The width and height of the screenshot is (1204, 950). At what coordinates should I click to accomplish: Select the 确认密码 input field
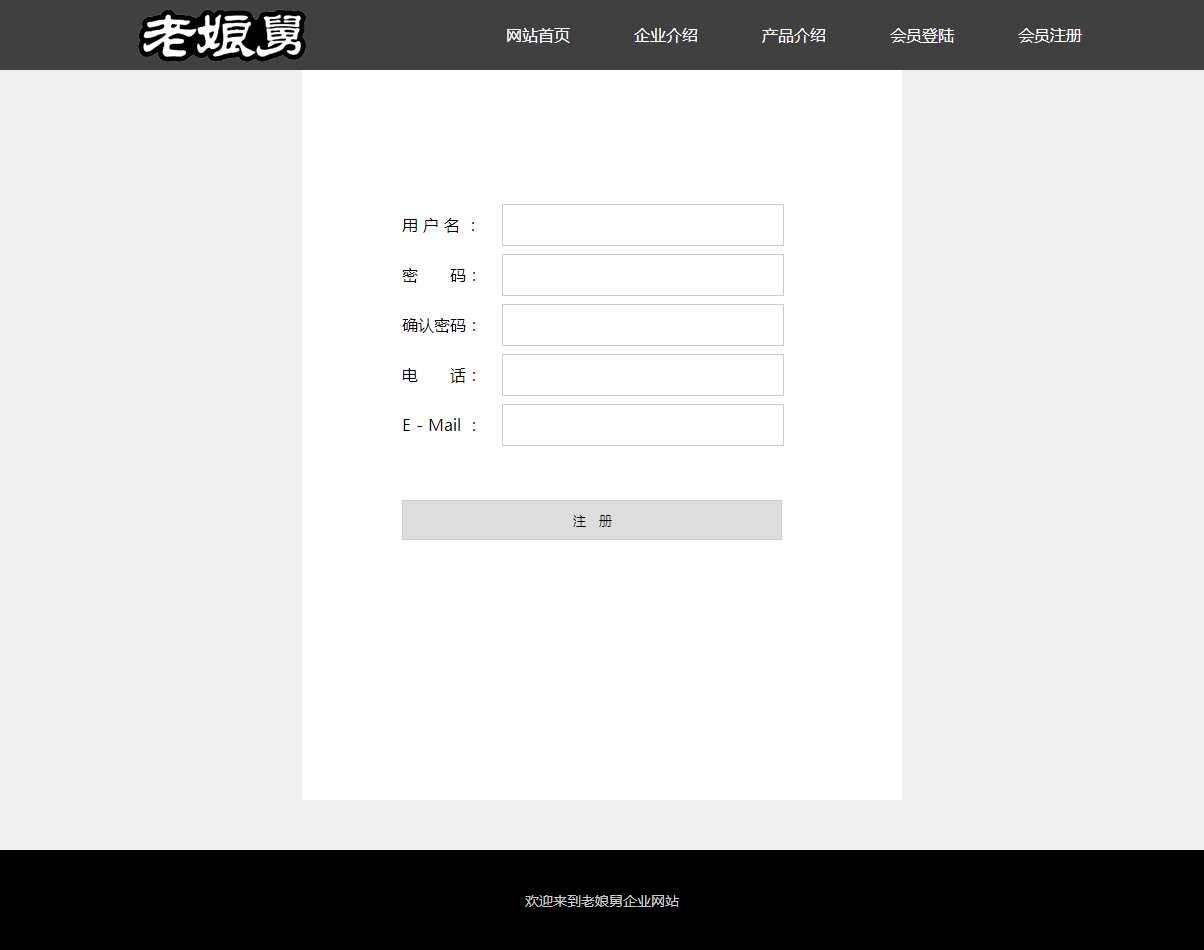pos(642,325)
